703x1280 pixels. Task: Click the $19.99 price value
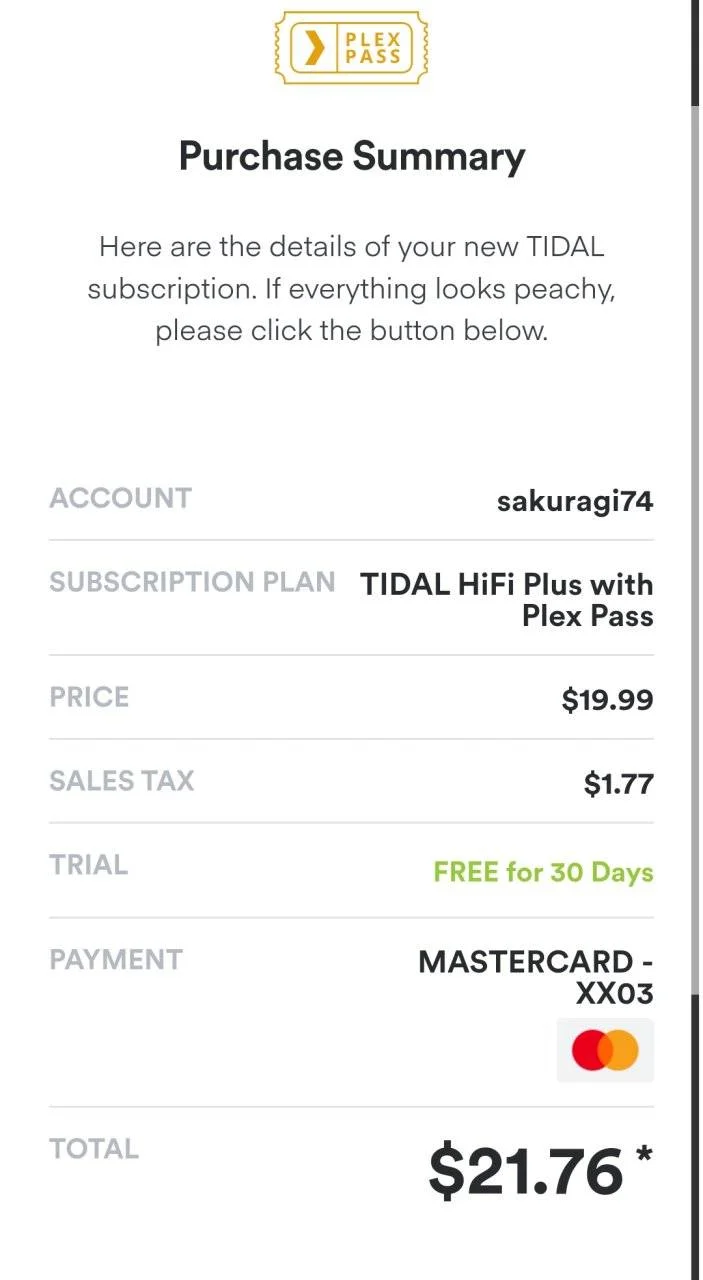(x=607, y=699)
